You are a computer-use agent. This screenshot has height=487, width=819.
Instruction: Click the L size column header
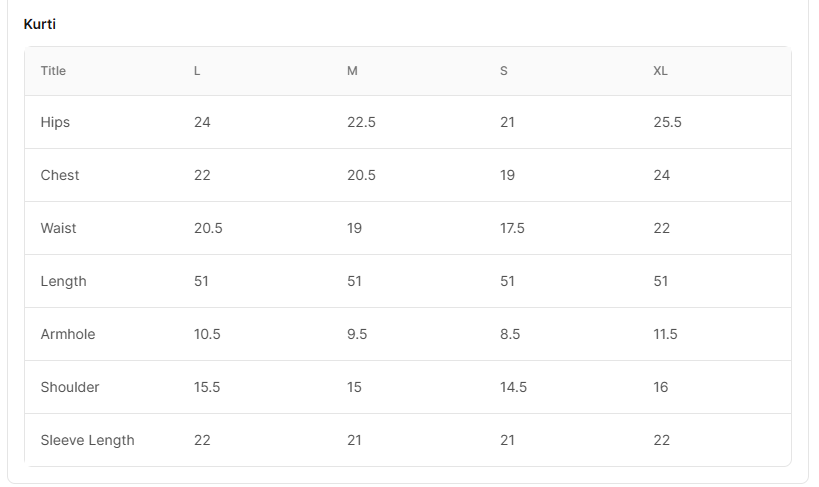[197, 71]
